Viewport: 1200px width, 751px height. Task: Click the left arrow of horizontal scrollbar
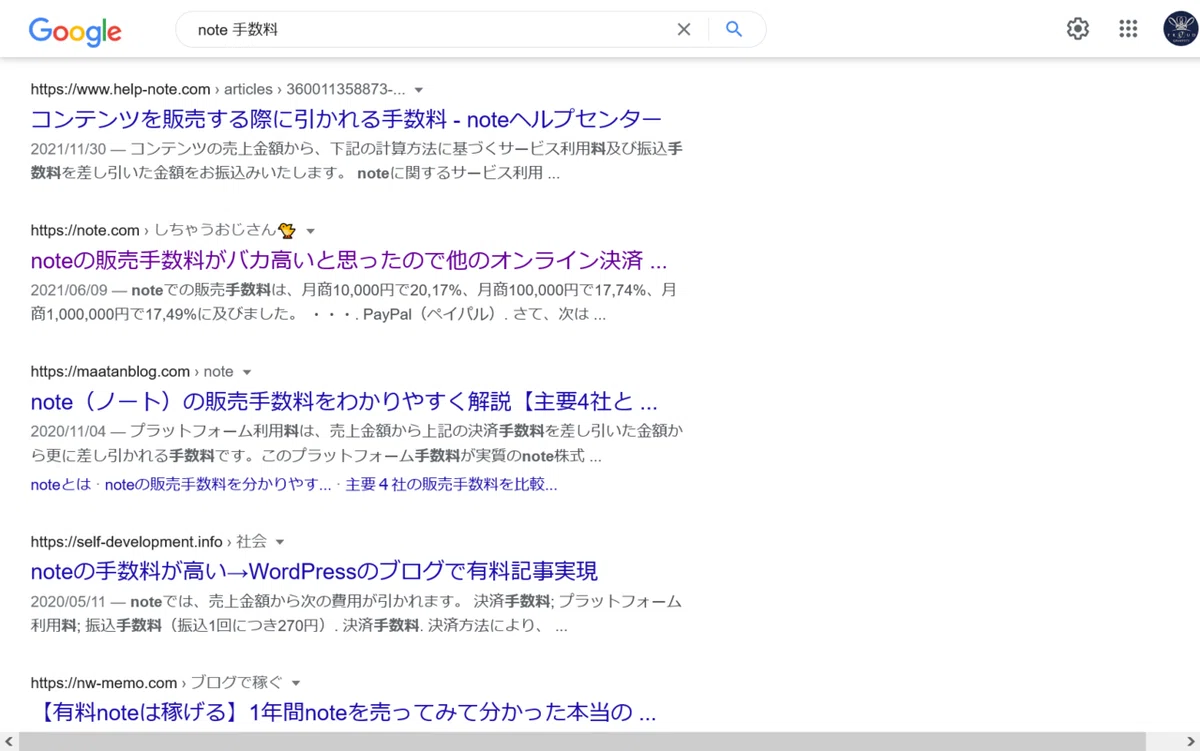pyautogui.click(x=8, y=741)
